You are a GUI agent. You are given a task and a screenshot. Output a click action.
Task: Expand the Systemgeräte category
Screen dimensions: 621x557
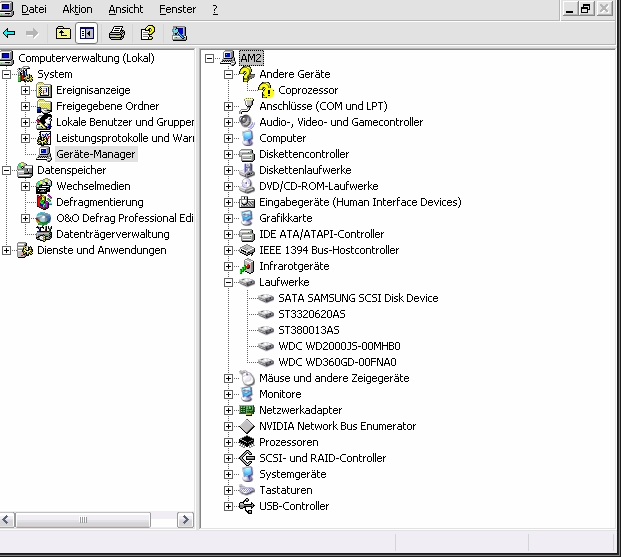[x=229, y=474]
